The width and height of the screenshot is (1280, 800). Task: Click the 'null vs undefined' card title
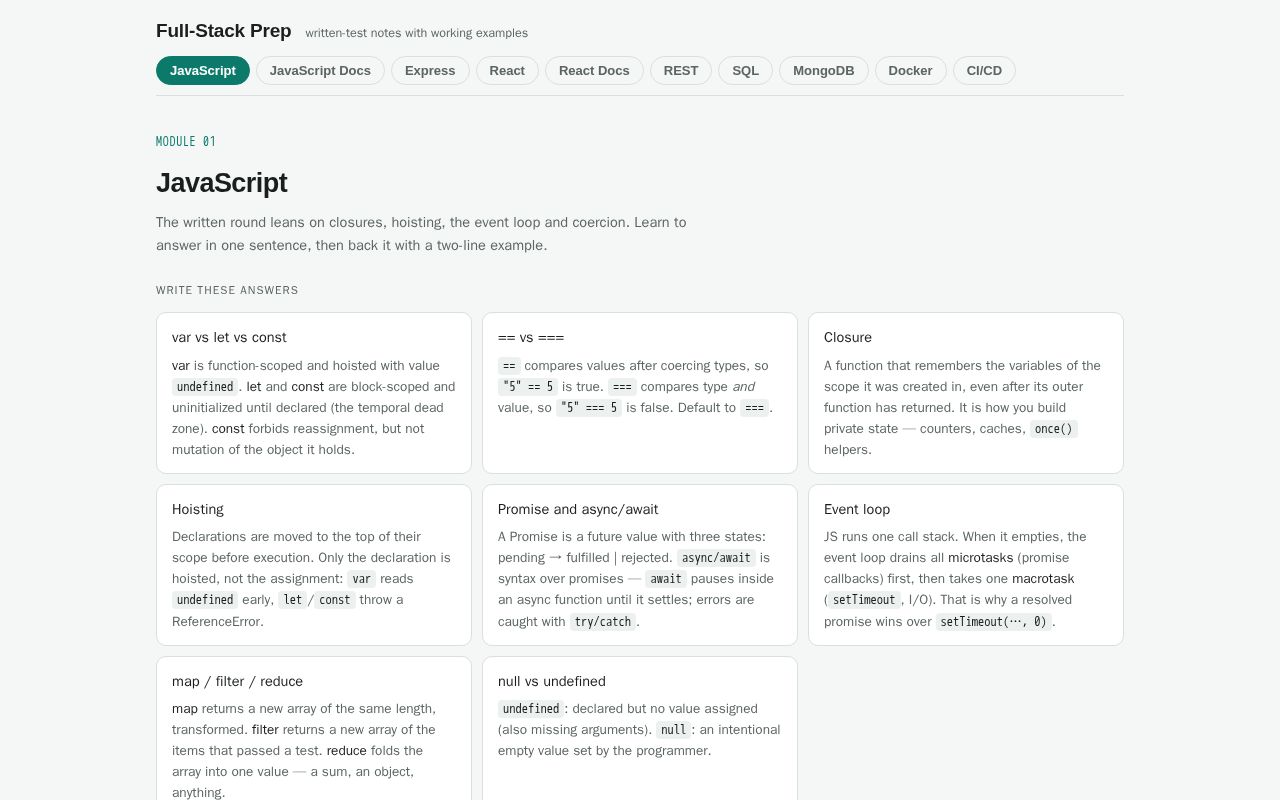pos(552,681)
